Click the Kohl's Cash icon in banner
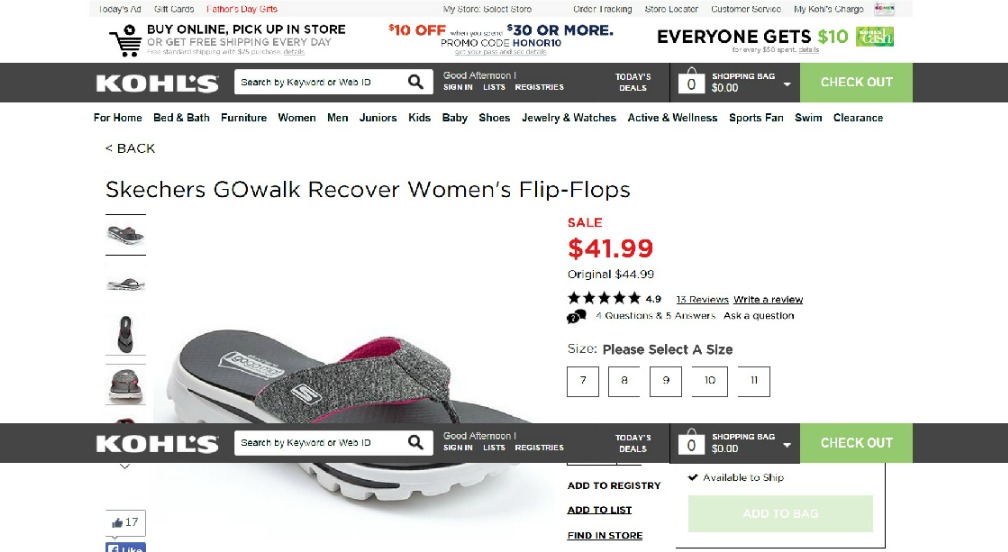Viewport: 1008px width, 552px height. [874, 37]
